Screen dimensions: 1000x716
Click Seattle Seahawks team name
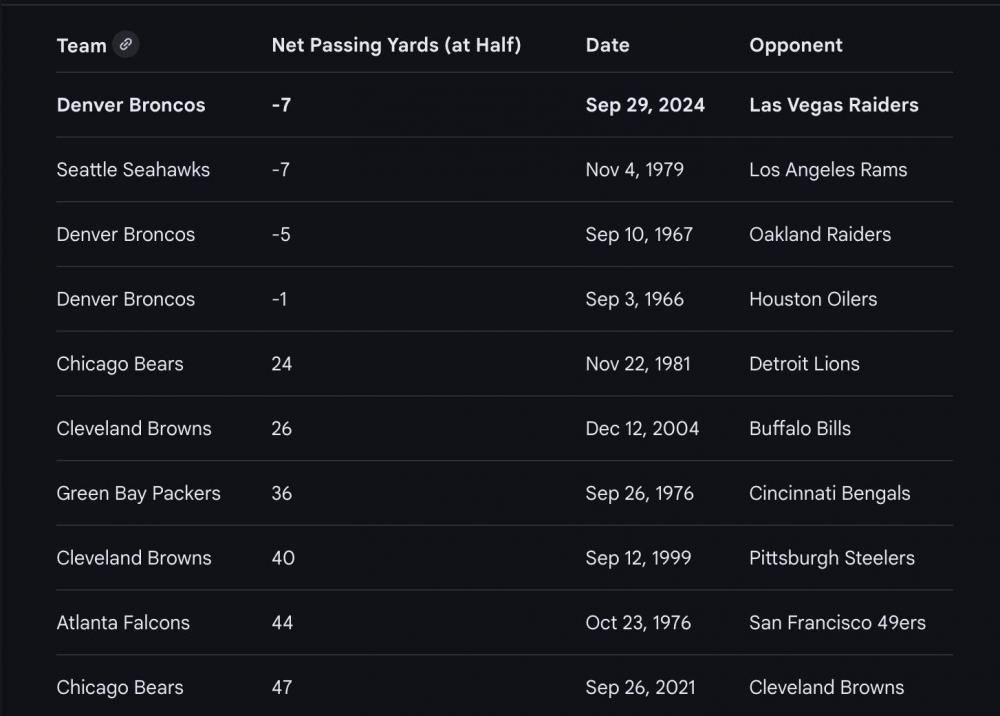point(133,170)
